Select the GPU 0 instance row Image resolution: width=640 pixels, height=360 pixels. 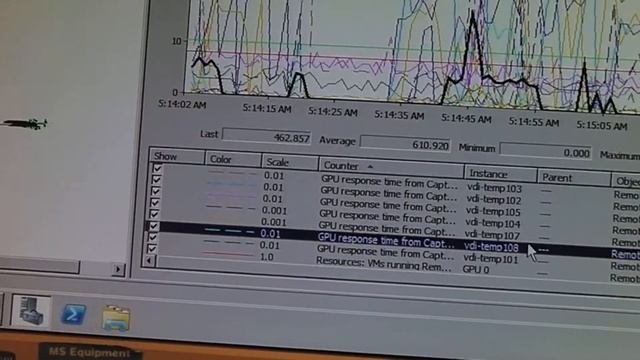click(x=476, y=269)
